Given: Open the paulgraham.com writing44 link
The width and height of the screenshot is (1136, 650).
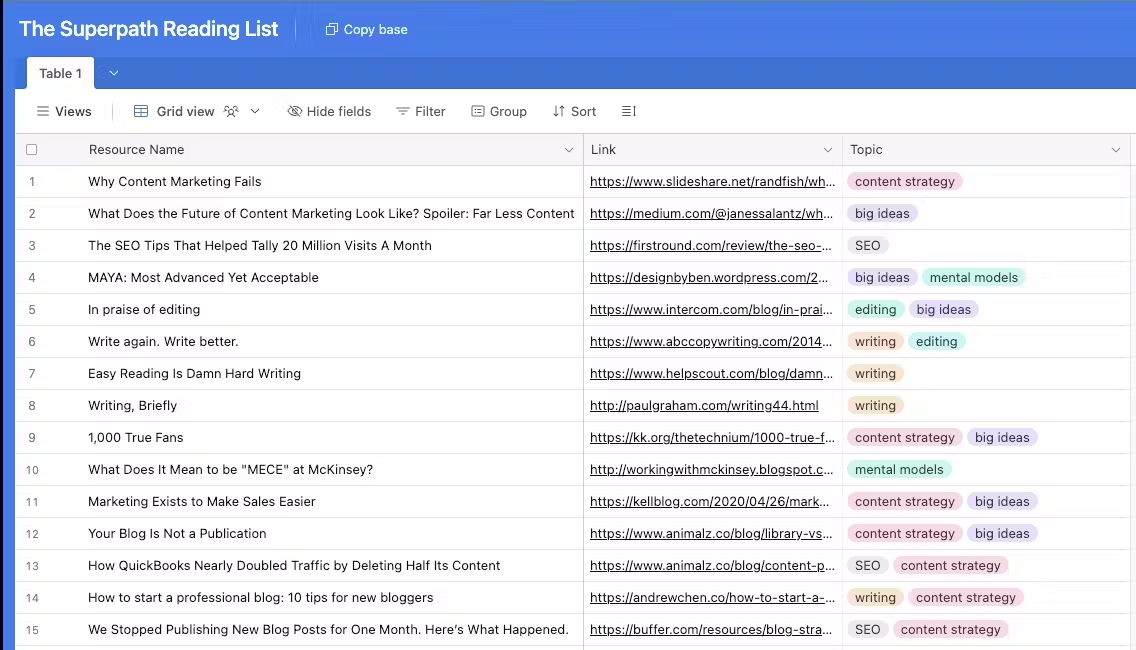Looking at the screenshot, I should click(704, 406).
